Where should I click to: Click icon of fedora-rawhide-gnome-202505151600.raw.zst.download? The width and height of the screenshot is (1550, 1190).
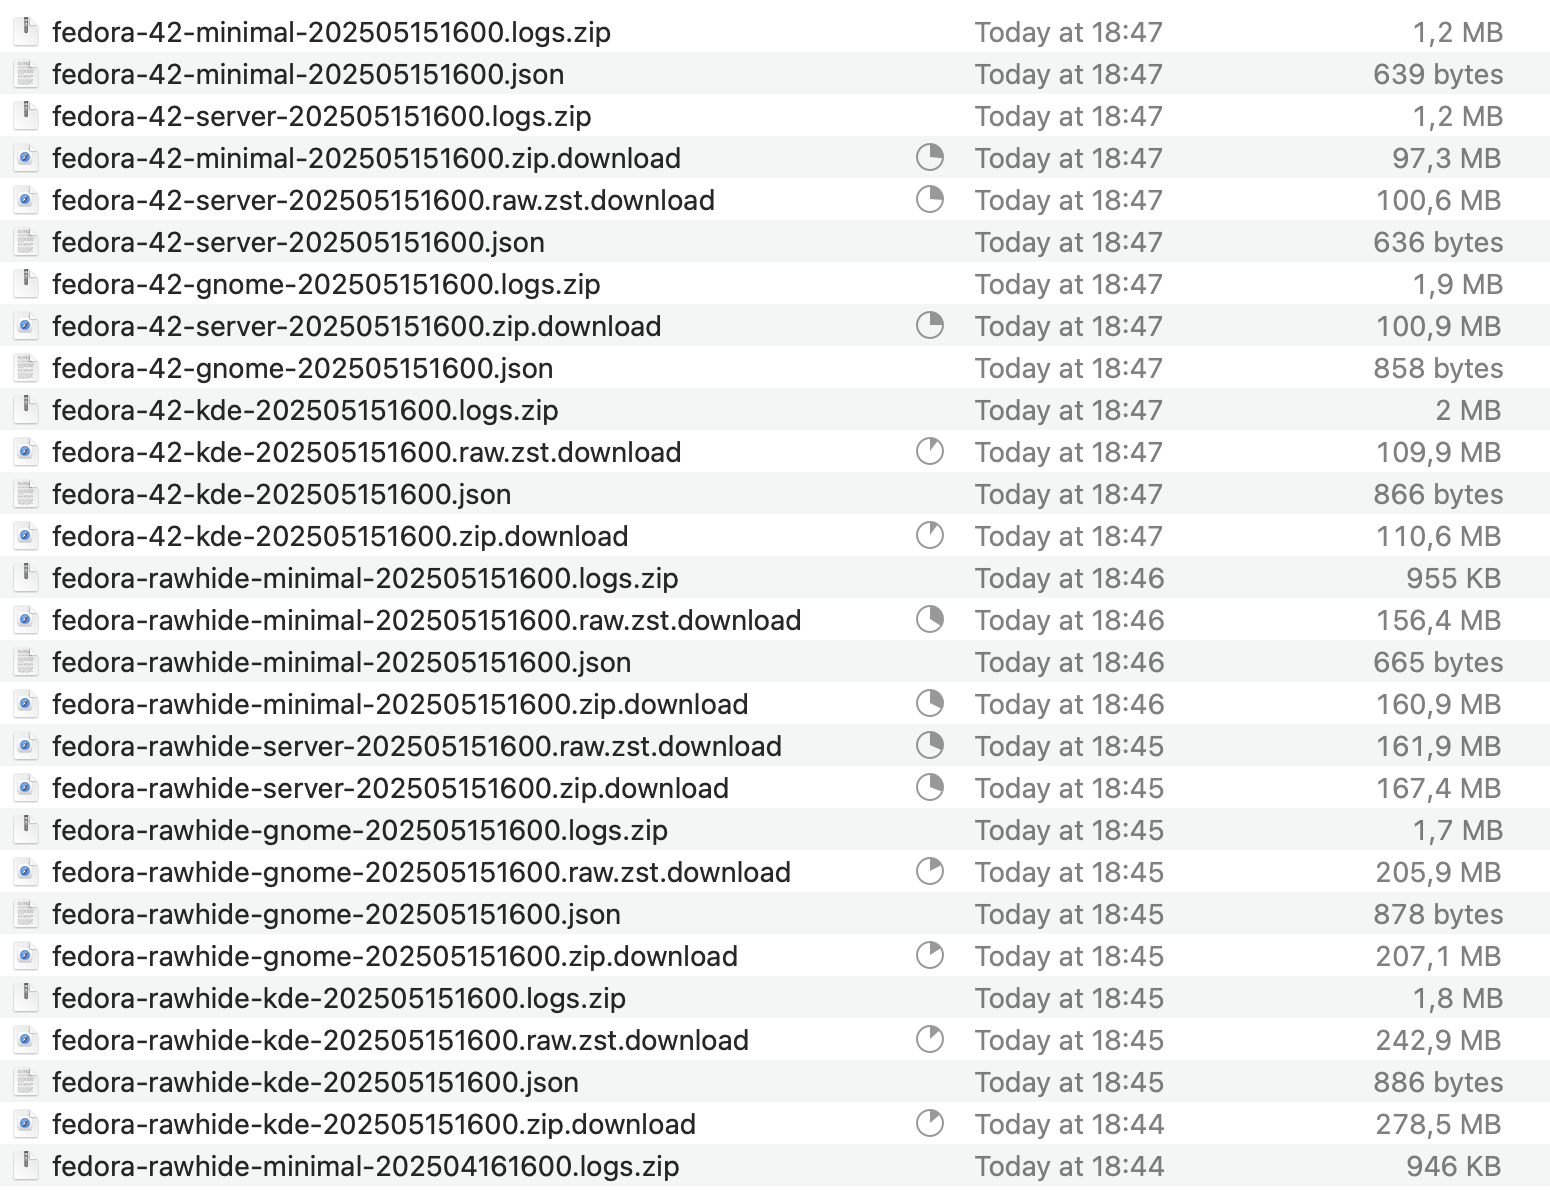coord(26,872)
